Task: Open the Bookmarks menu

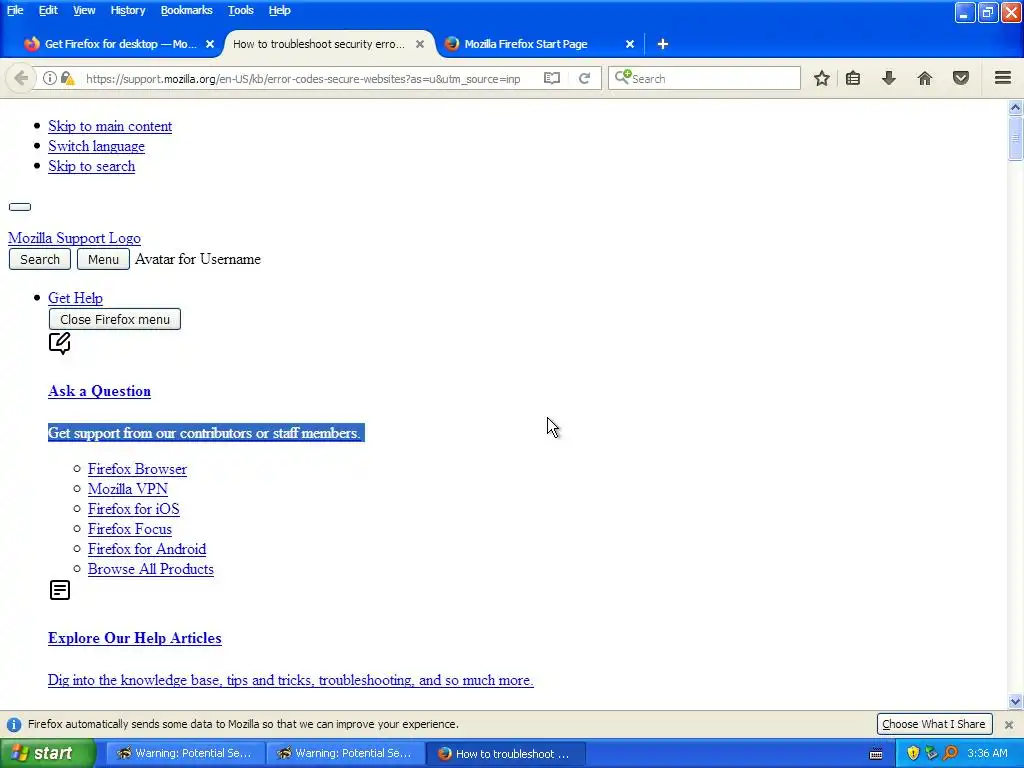Action: point(186,10)
